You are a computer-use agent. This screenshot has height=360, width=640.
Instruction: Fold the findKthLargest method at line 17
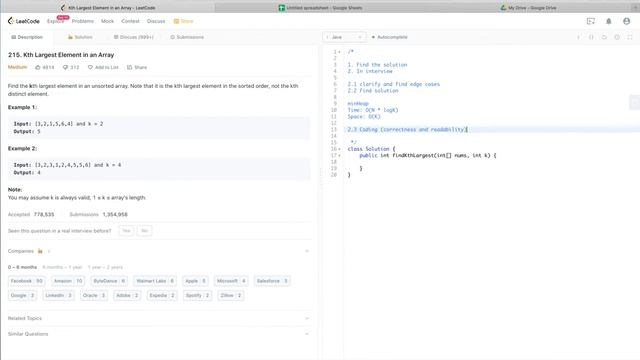[x=340, y=156]
